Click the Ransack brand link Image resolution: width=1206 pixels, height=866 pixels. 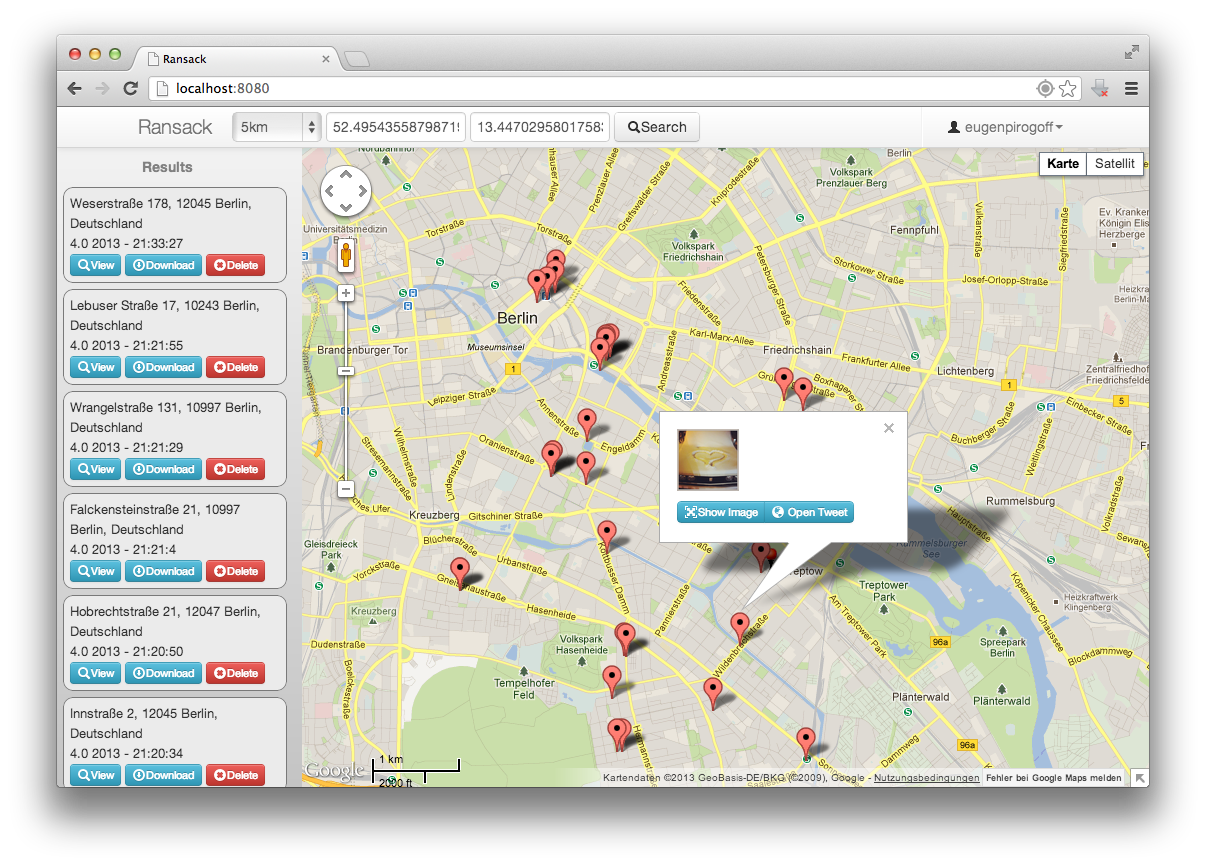[x=175, y=127]
